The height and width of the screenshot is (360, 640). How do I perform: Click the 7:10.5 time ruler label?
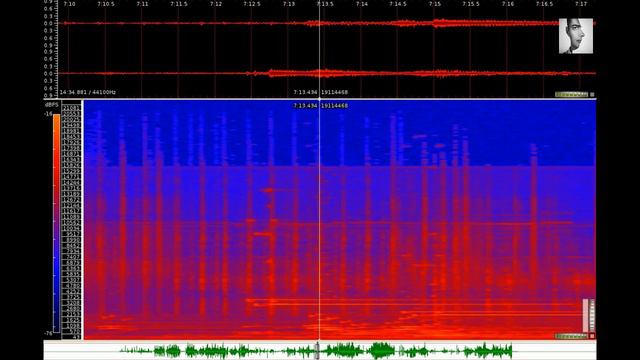(x=106, y=4)
